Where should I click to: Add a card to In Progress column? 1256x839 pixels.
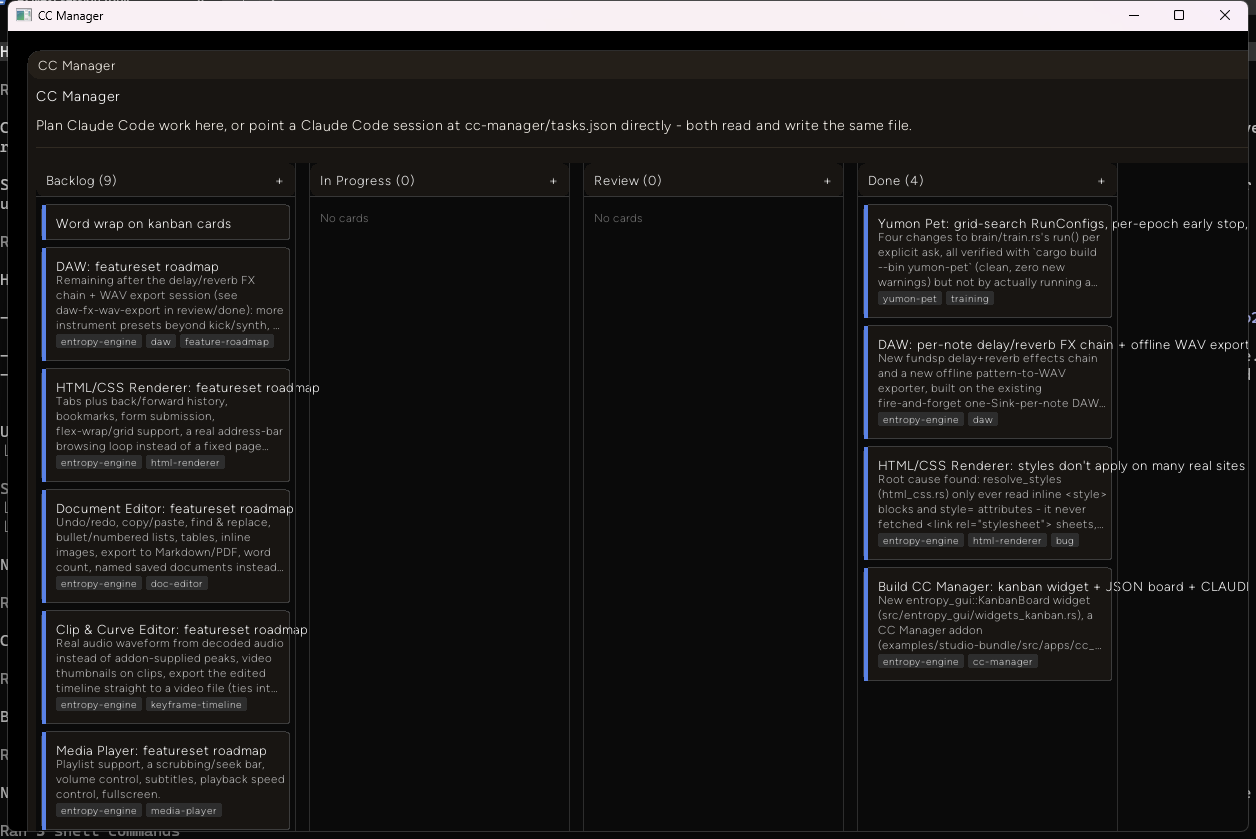pyautogui.click(x=553, y=181)
